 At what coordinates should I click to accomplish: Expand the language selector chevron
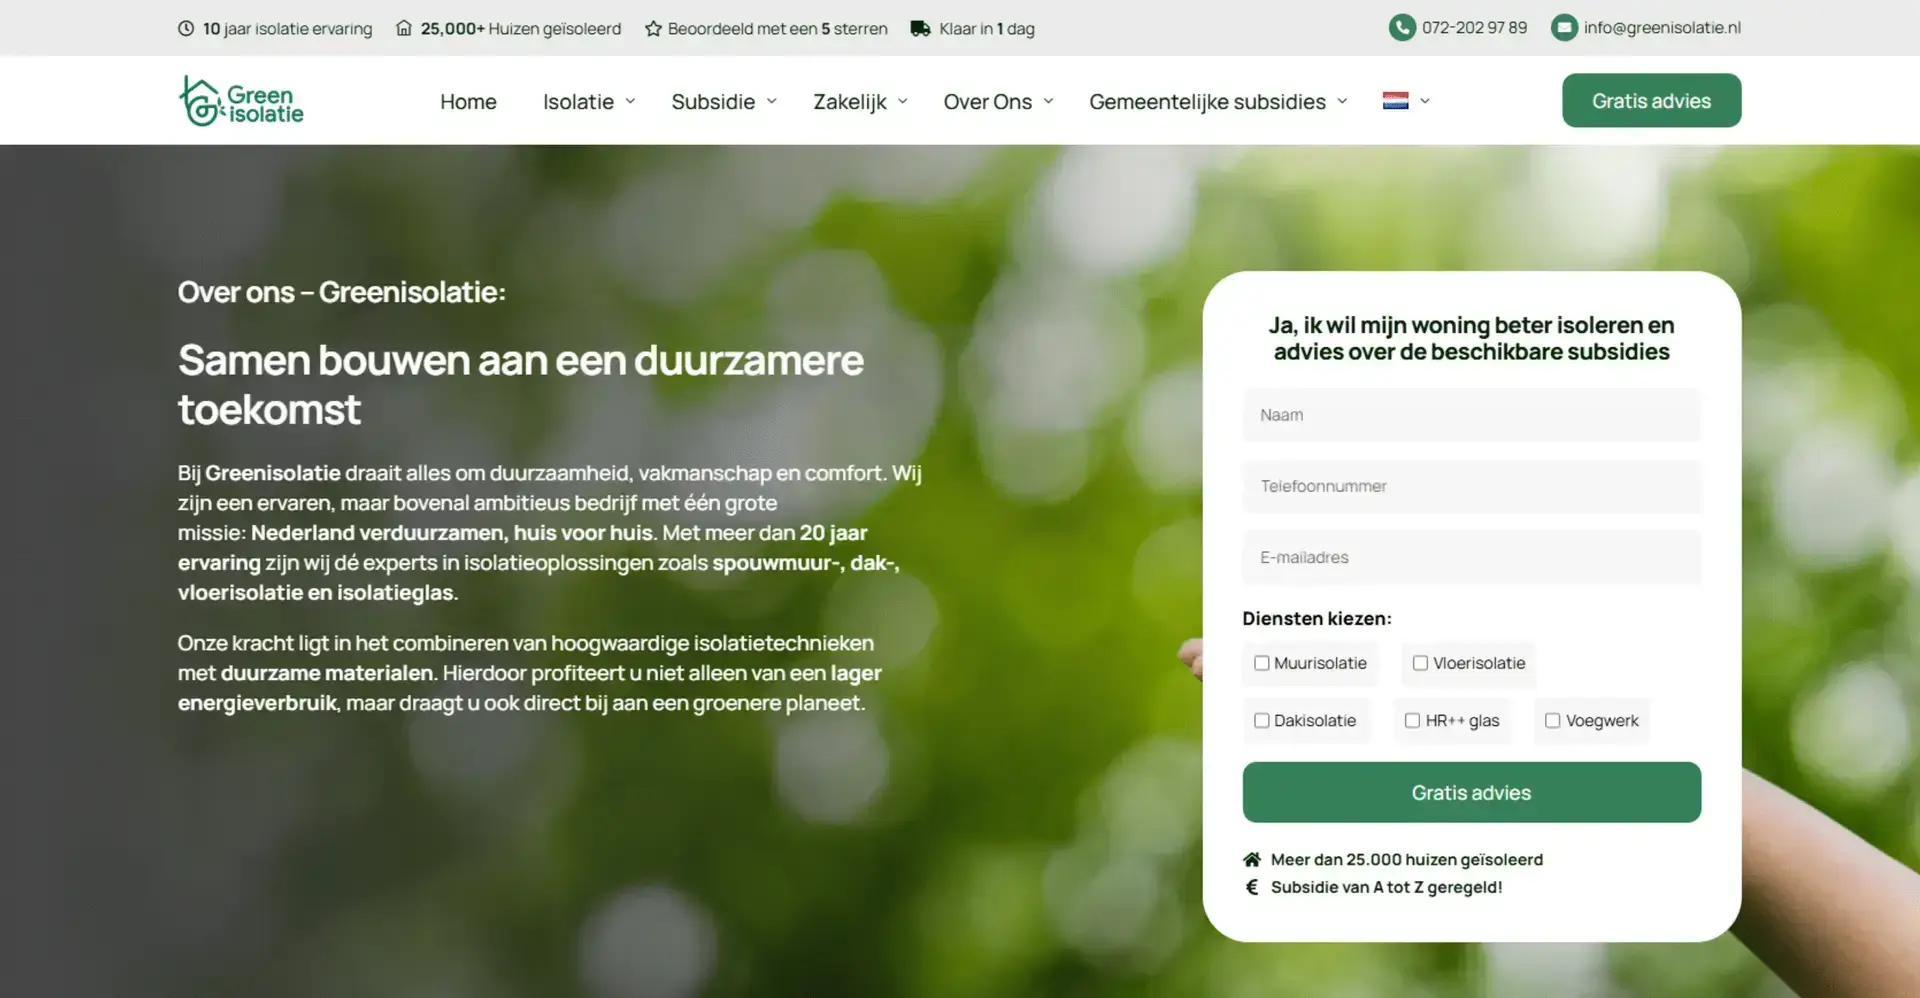(x=1425, y=101)
